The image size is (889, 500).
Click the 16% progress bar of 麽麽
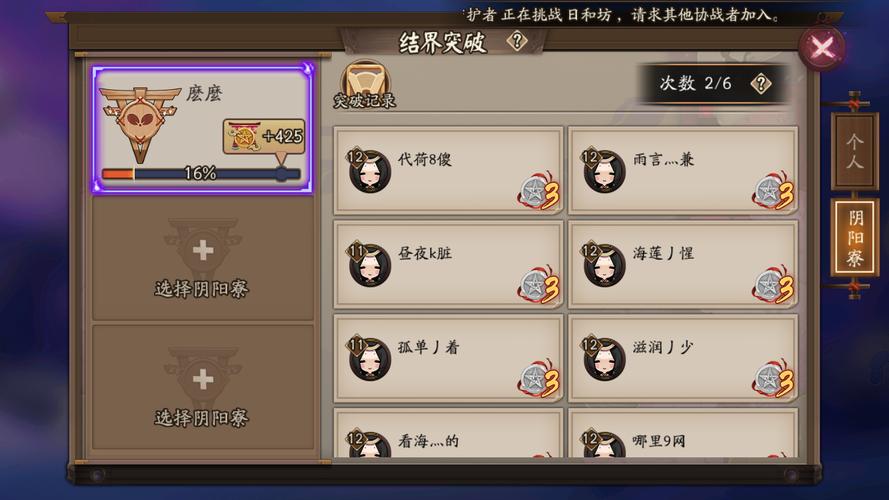[x=201, y=173]
